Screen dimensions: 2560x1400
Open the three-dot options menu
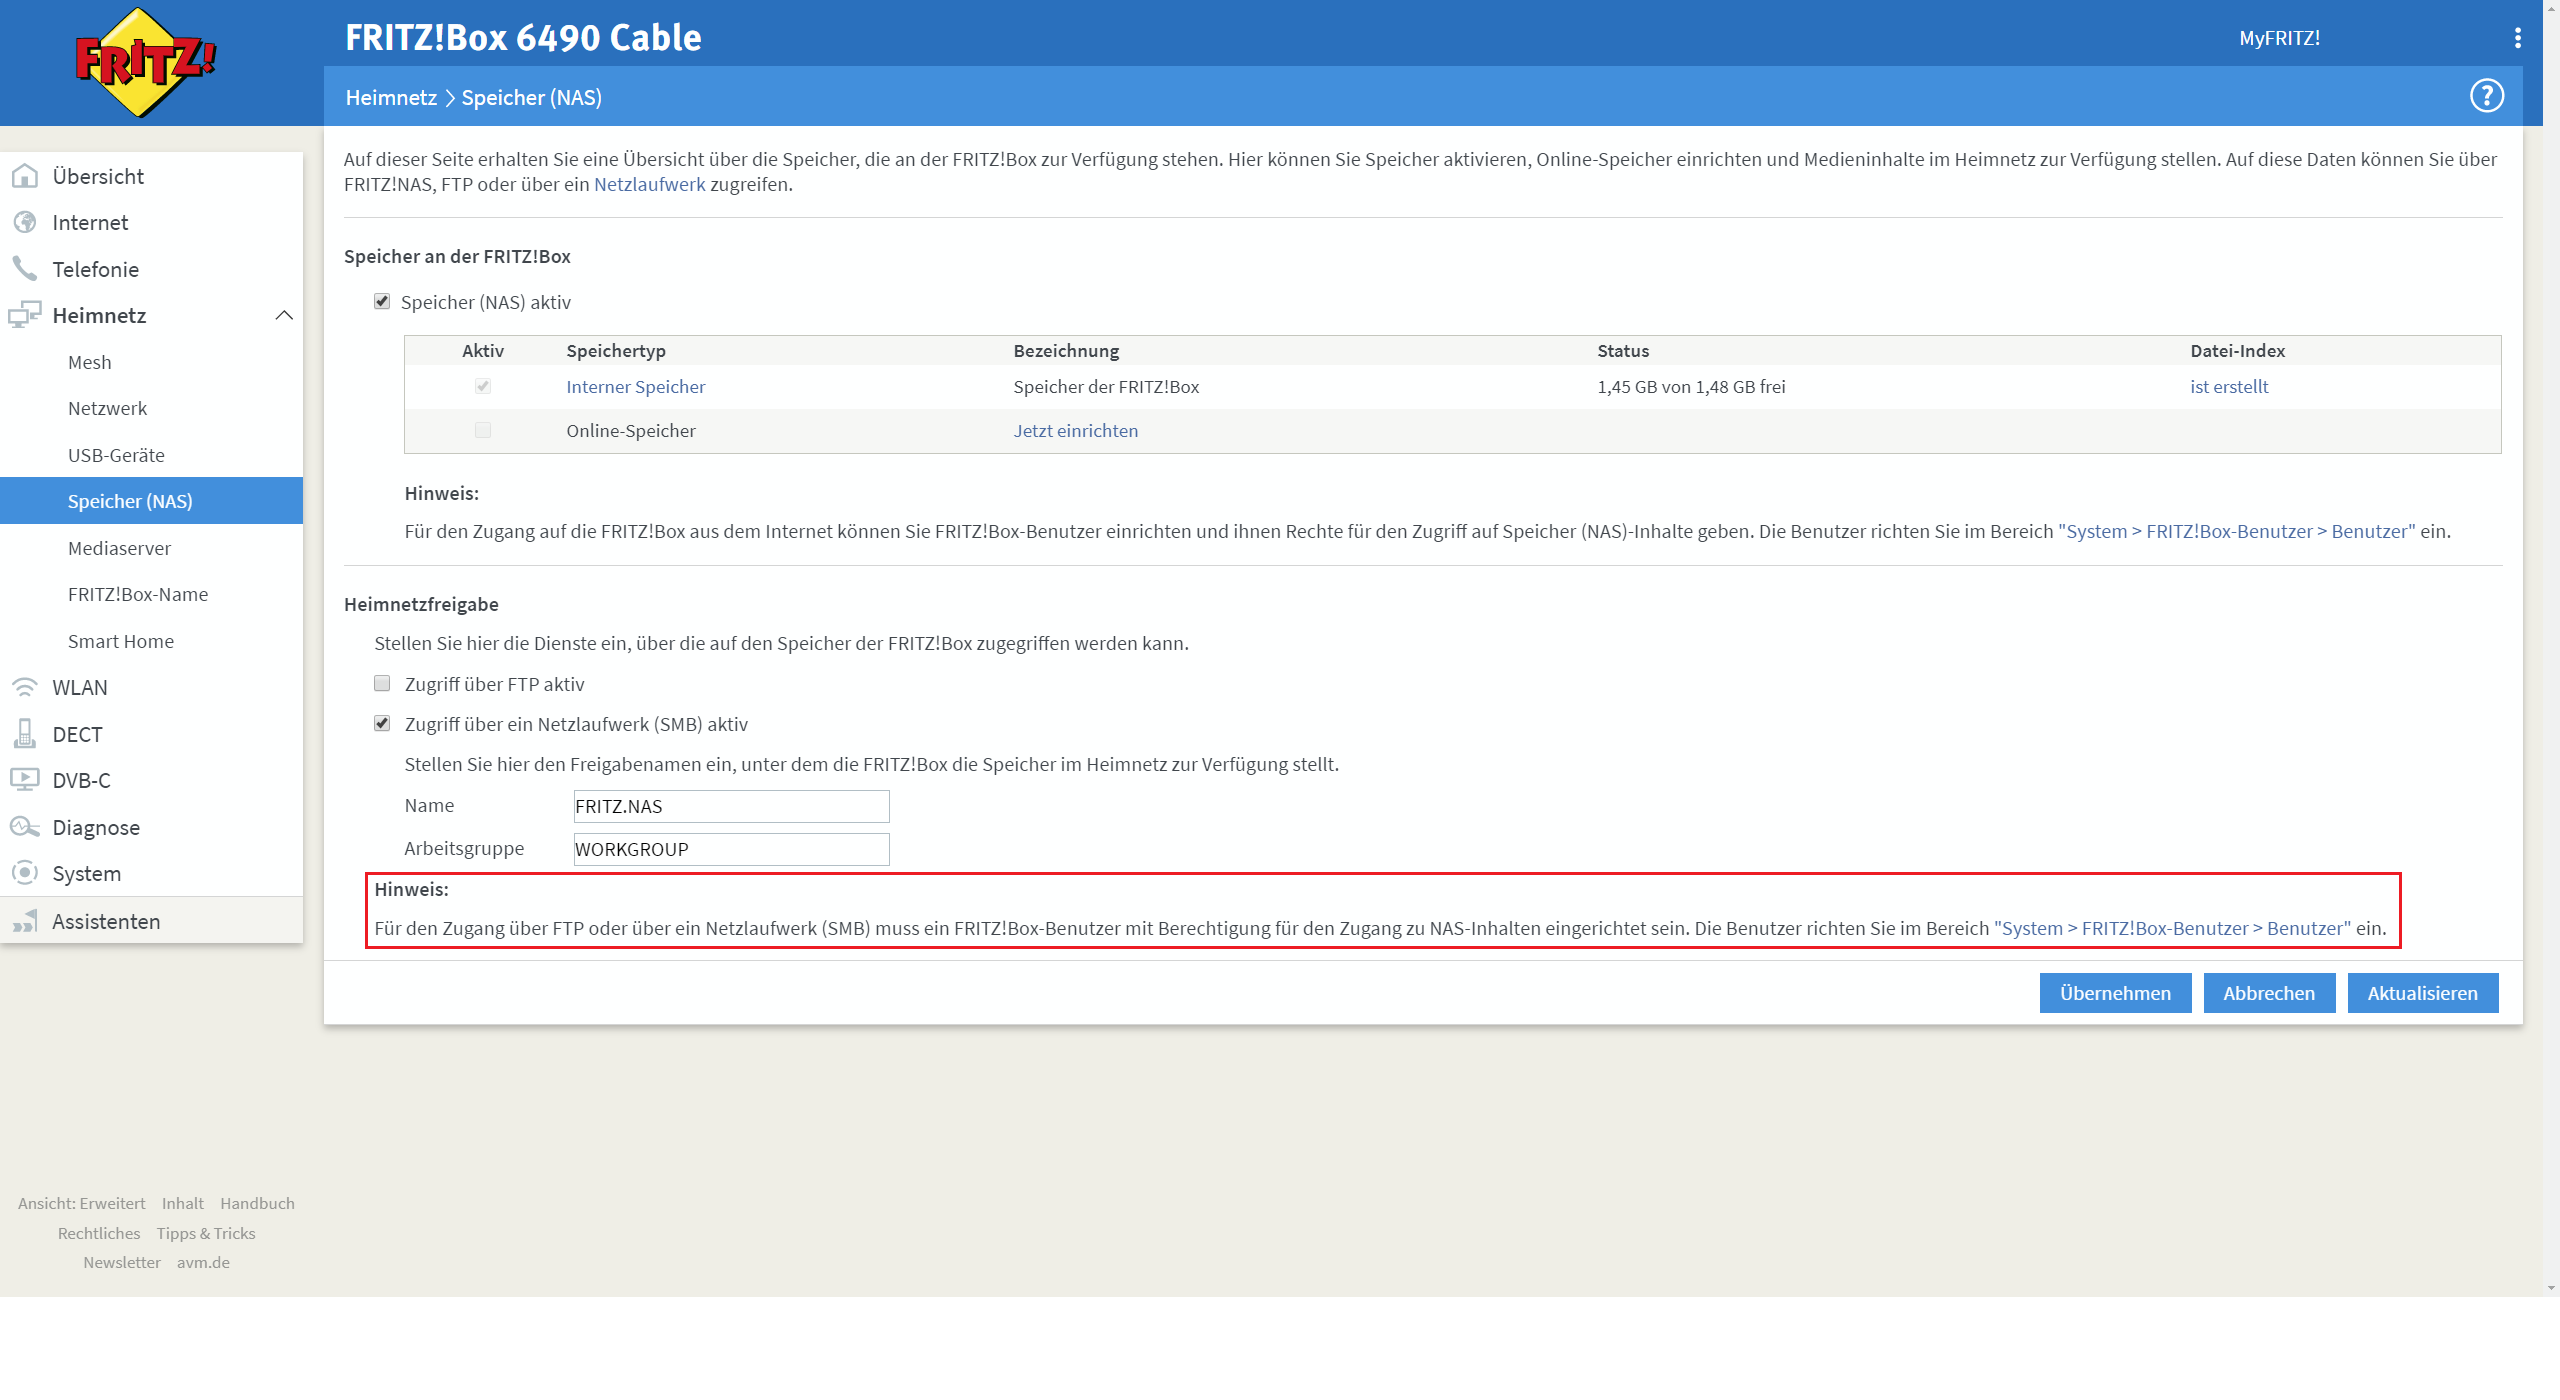pyautogui.click(x=2517, y=38)
